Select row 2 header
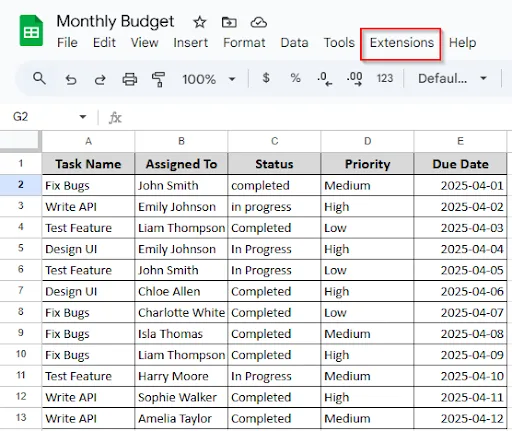The width and height of the screenshot is (512, 431). click(x=21, y=185)
